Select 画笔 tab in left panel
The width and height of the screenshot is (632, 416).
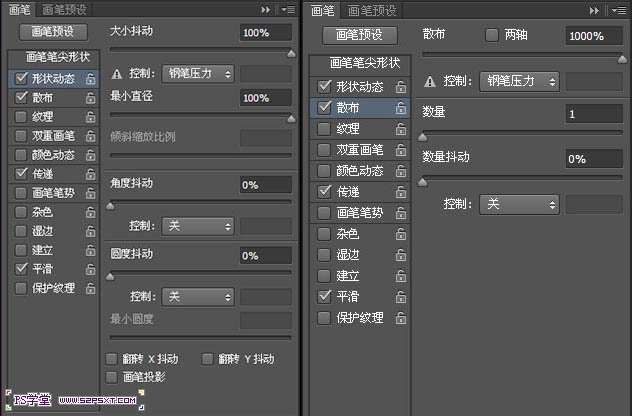point(19,9)
